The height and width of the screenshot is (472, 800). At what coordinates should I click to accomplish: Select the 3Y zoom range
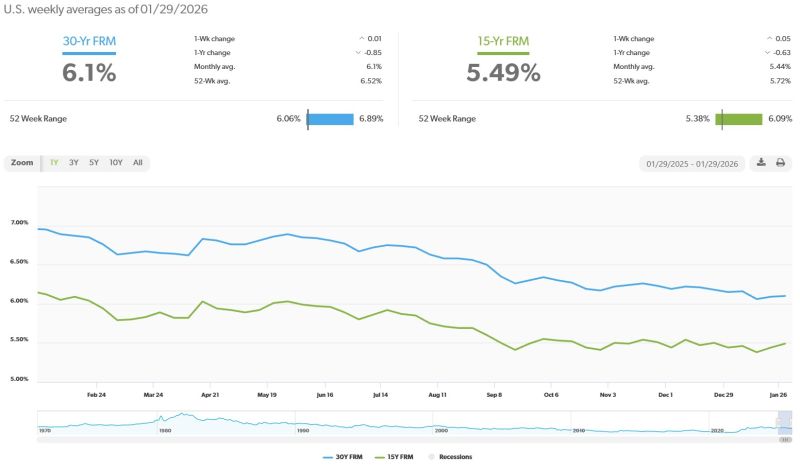(x=74, y=162)
